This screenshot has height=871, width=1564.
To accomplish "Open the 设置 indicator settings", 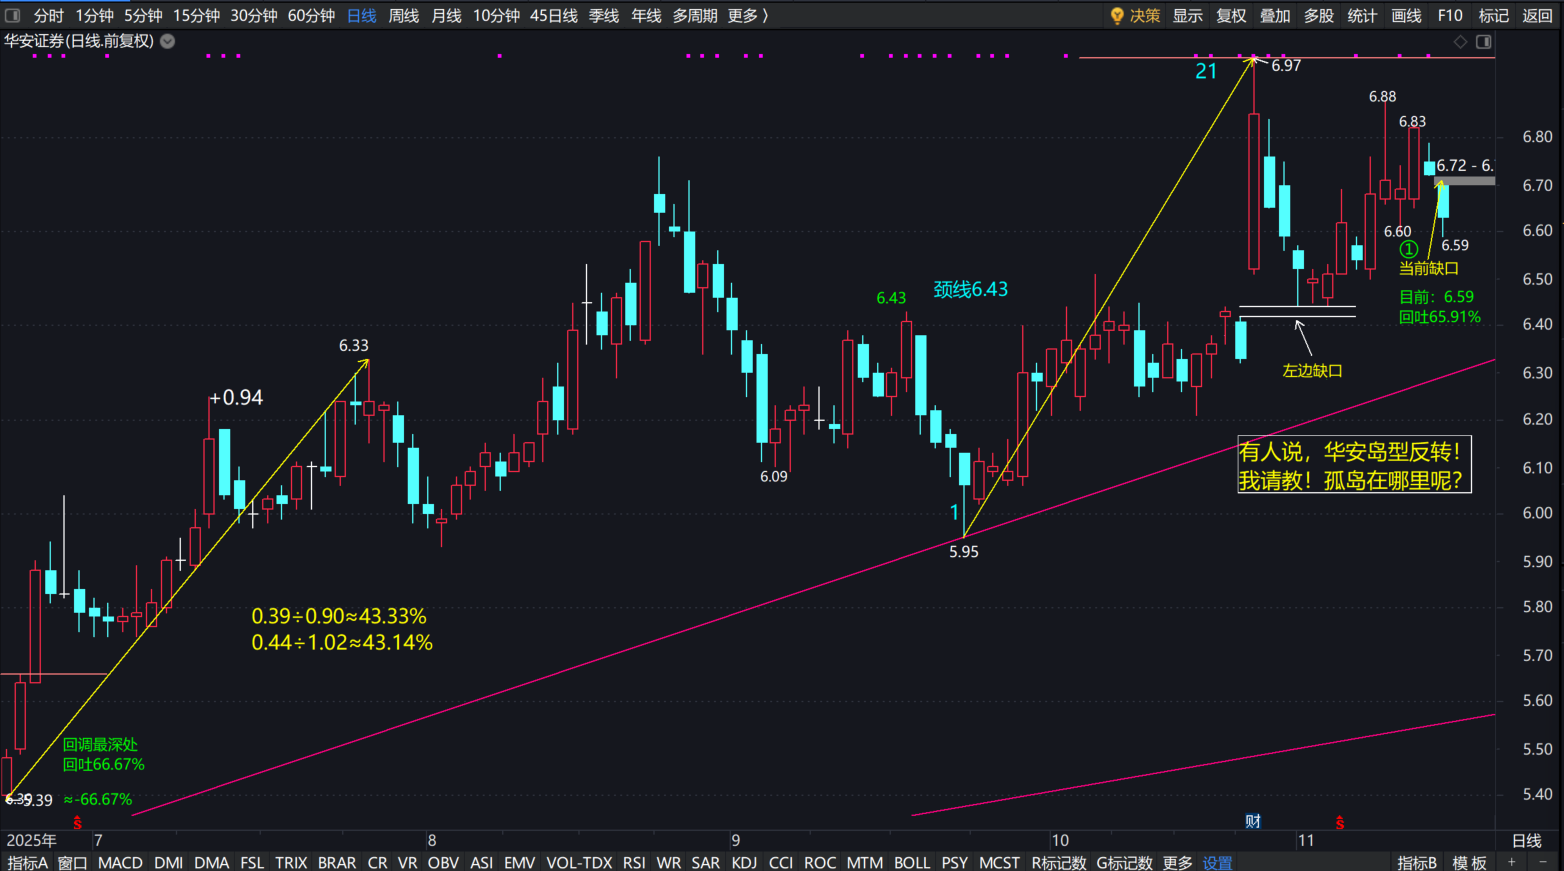I will coord(1217,862).
